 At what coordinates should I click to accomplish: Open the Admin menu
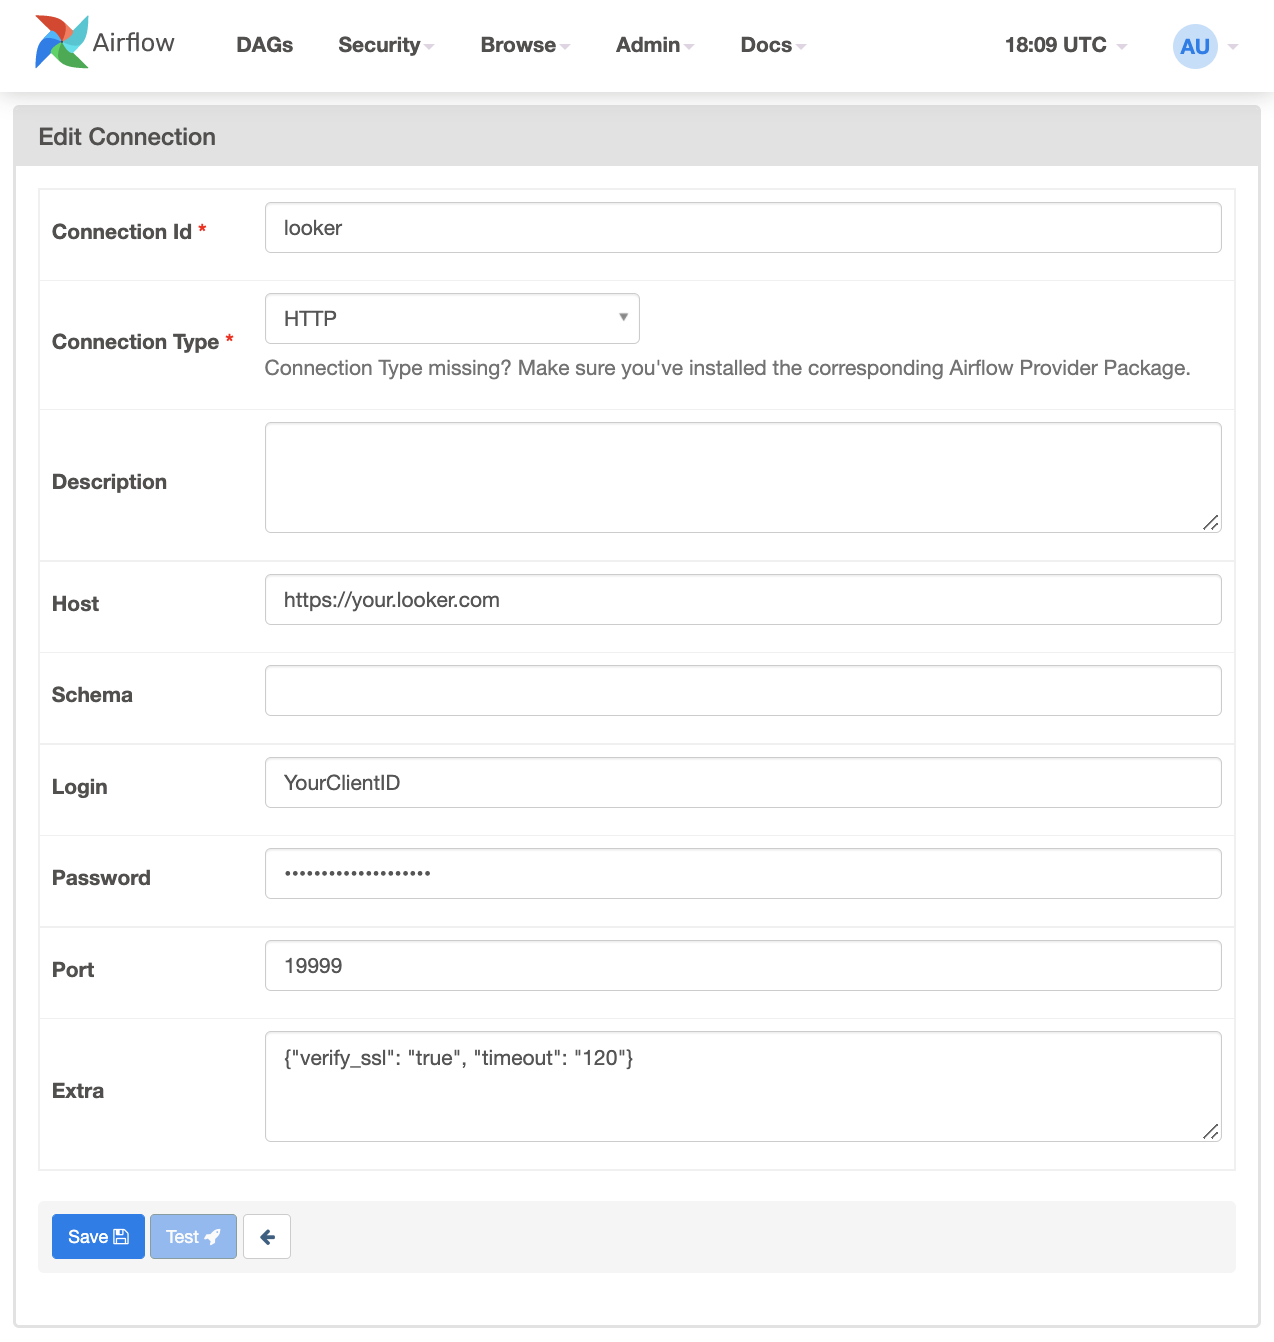tap(655, 45)
